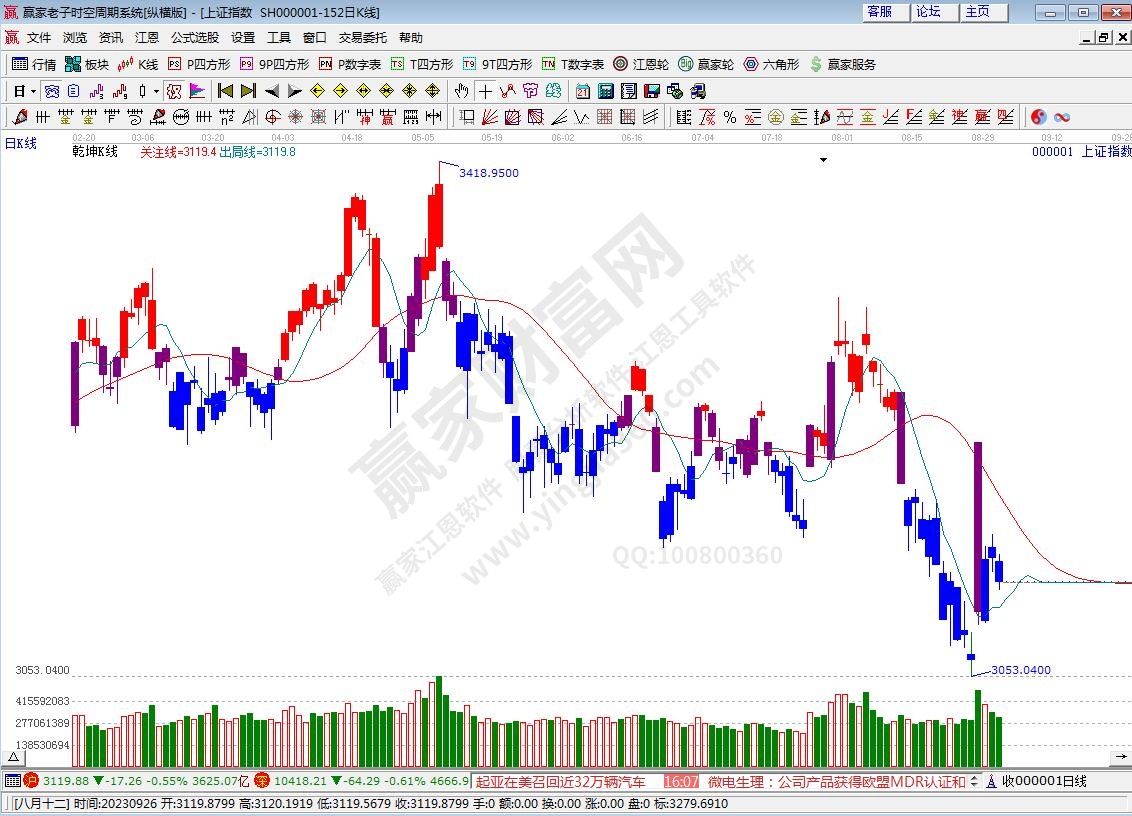
Task: Click the calculator icon in toolbar
Action: [x=605, y=91]
